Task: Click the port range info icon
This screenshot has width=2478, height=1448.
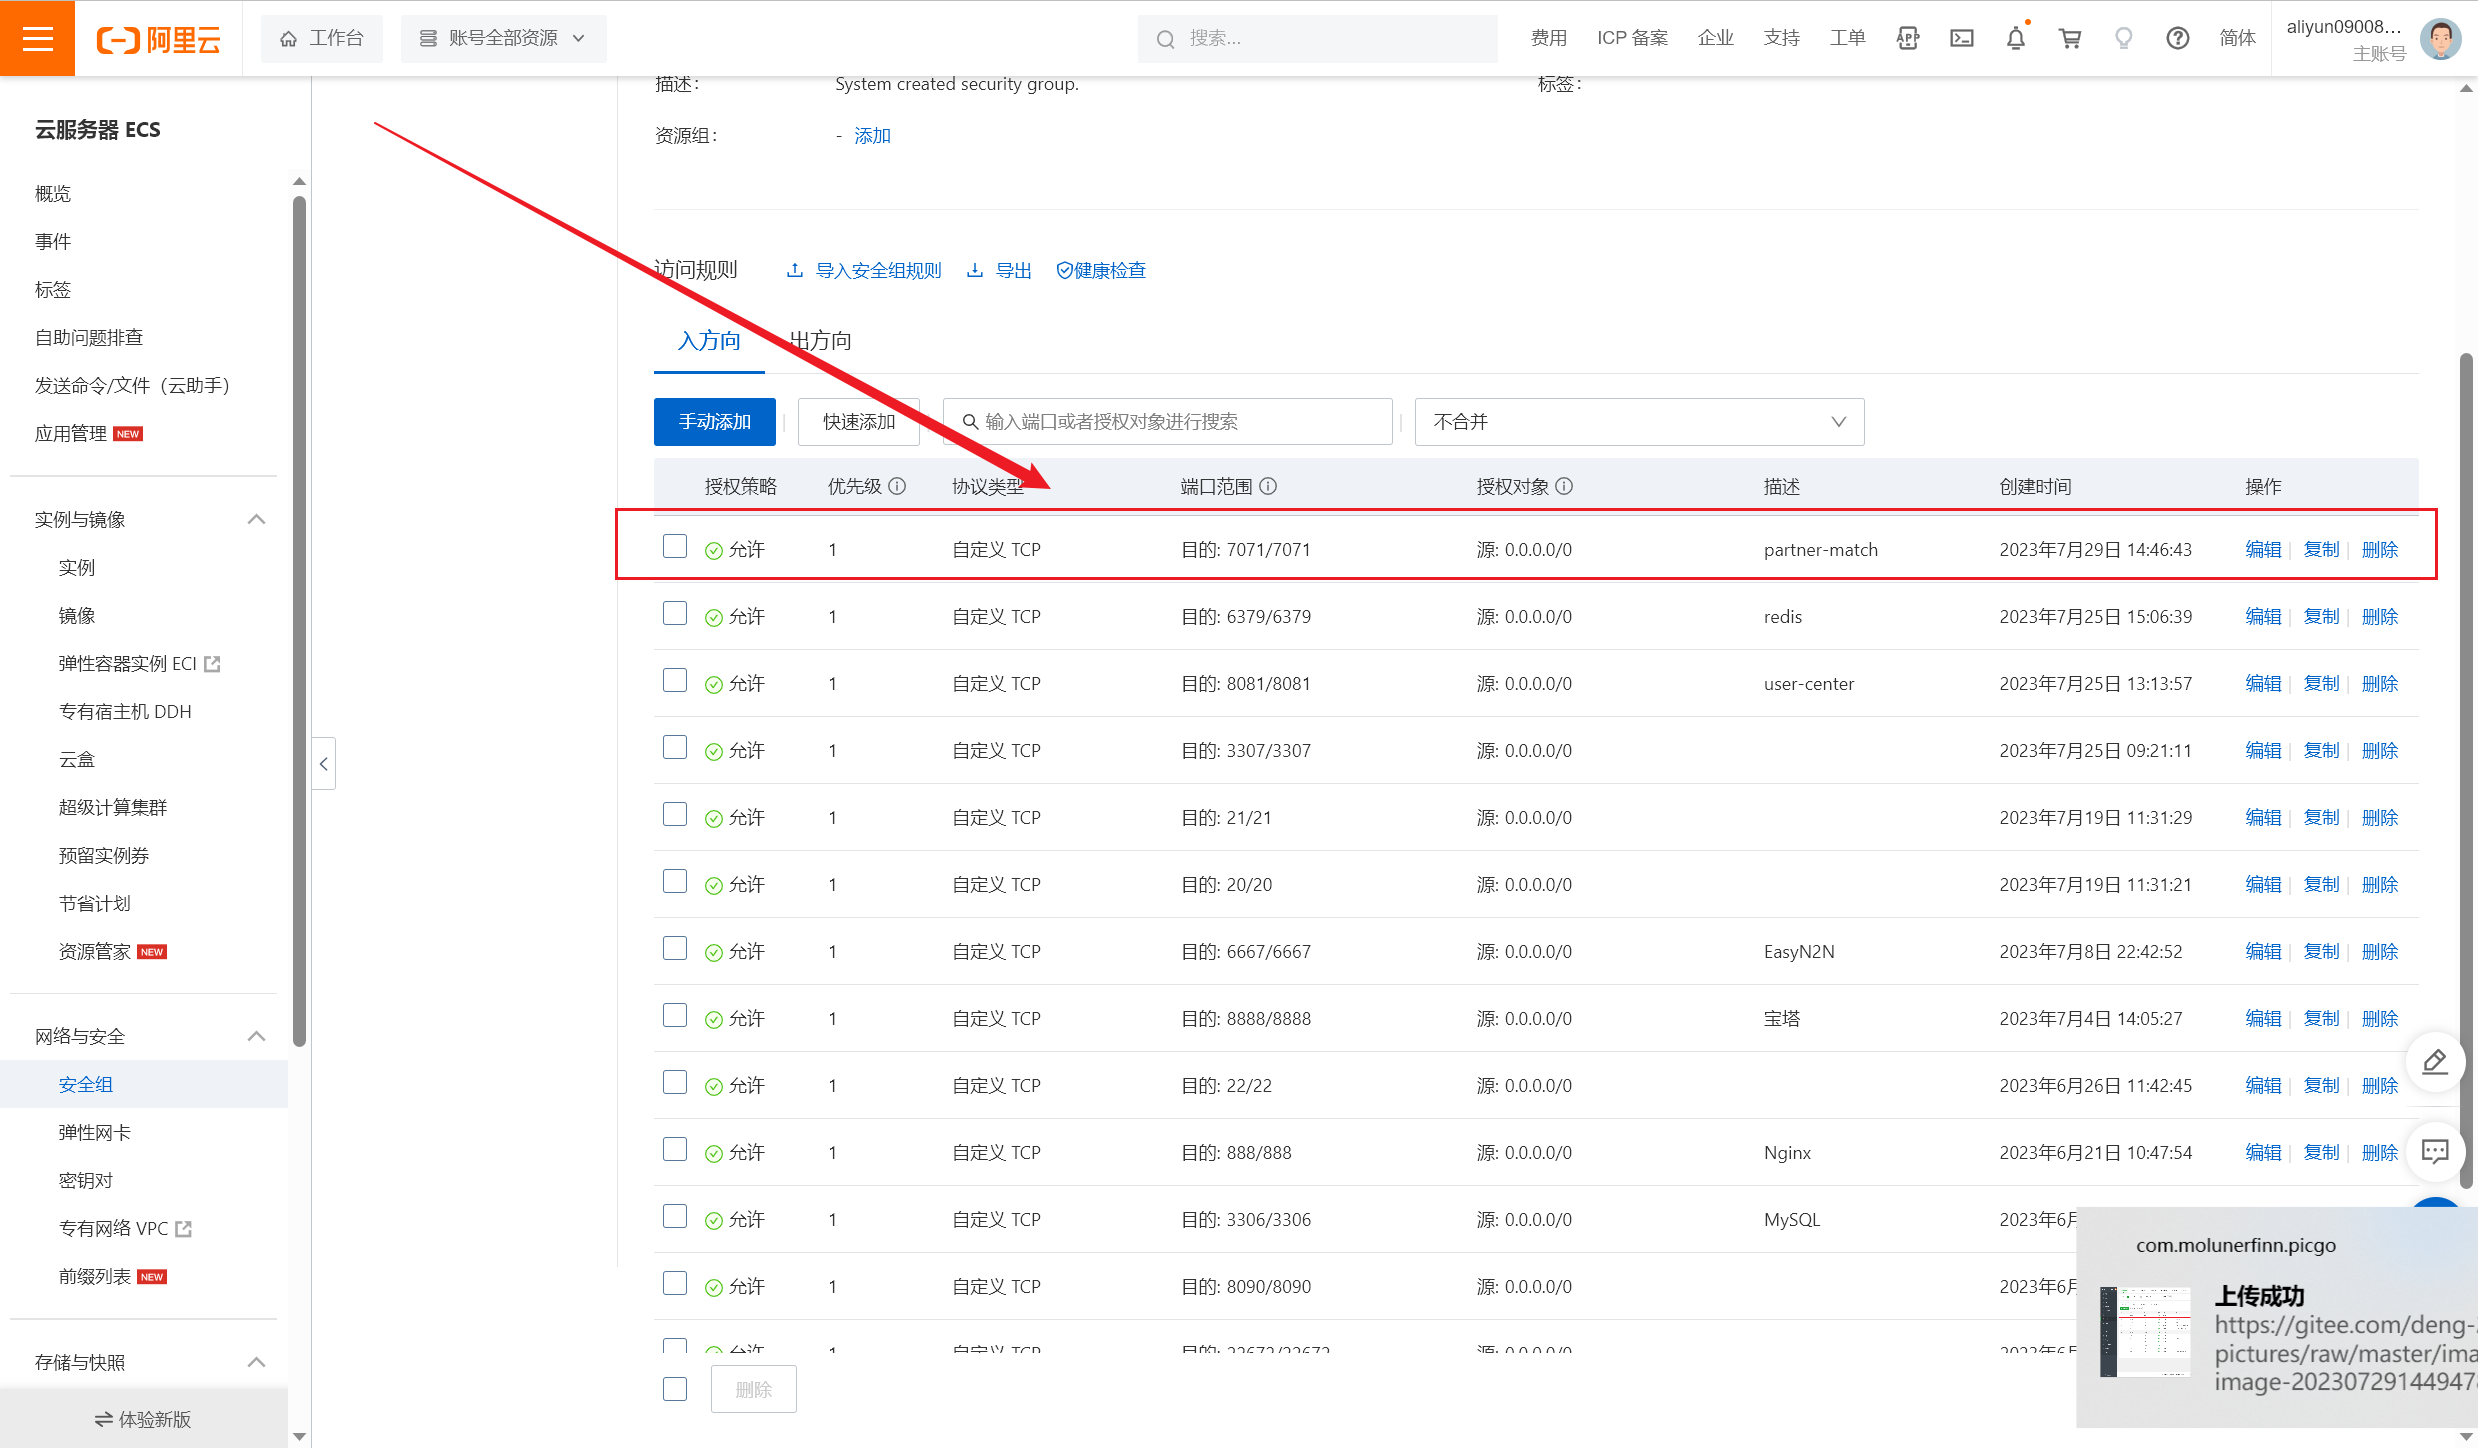Action: 1268,486
